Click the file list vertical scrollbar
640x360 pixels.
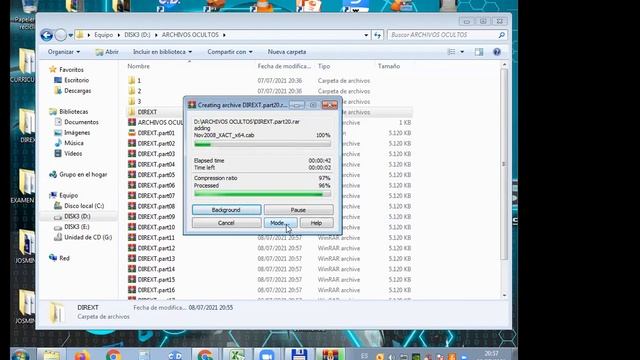coord(504,164)
